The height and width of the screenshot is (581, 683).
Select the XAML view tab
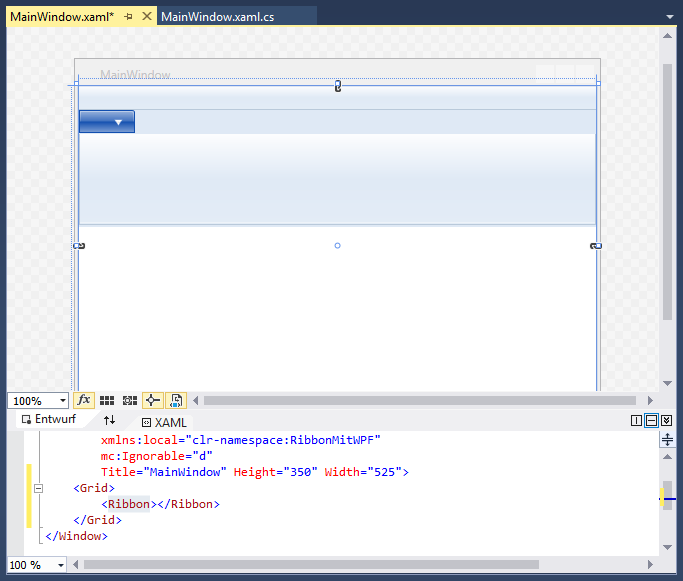(164, 422)
